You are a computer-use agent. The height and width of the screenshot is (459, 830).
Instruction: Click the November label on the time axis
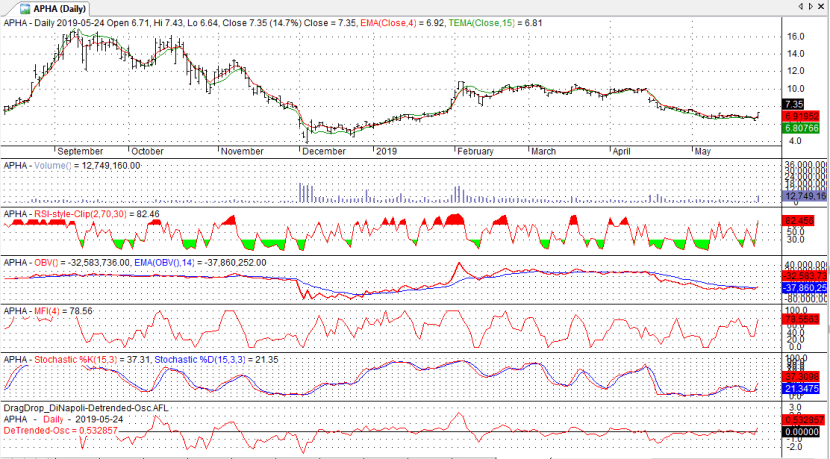pyautogui.click(x=242, y=151)
